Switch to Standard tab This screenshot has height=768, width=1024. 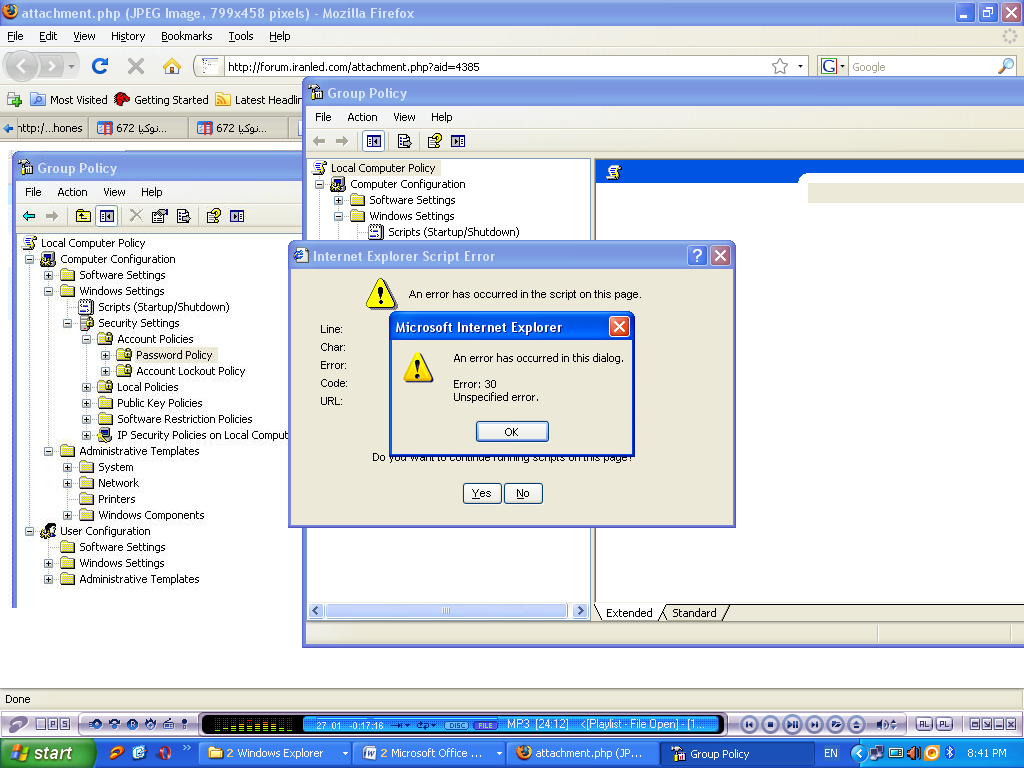coord(694,613)
